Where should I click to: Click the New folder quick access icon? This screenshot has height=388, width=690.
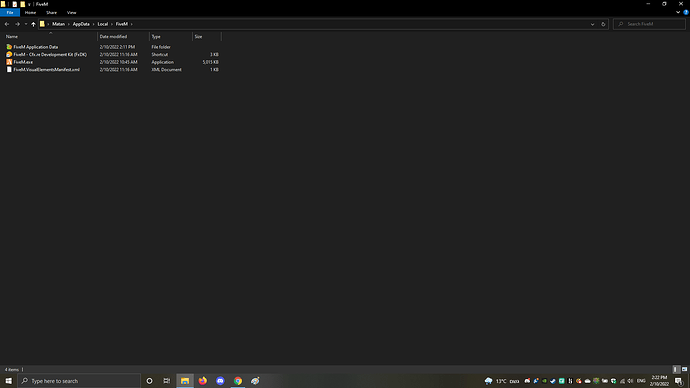(22, 4)
